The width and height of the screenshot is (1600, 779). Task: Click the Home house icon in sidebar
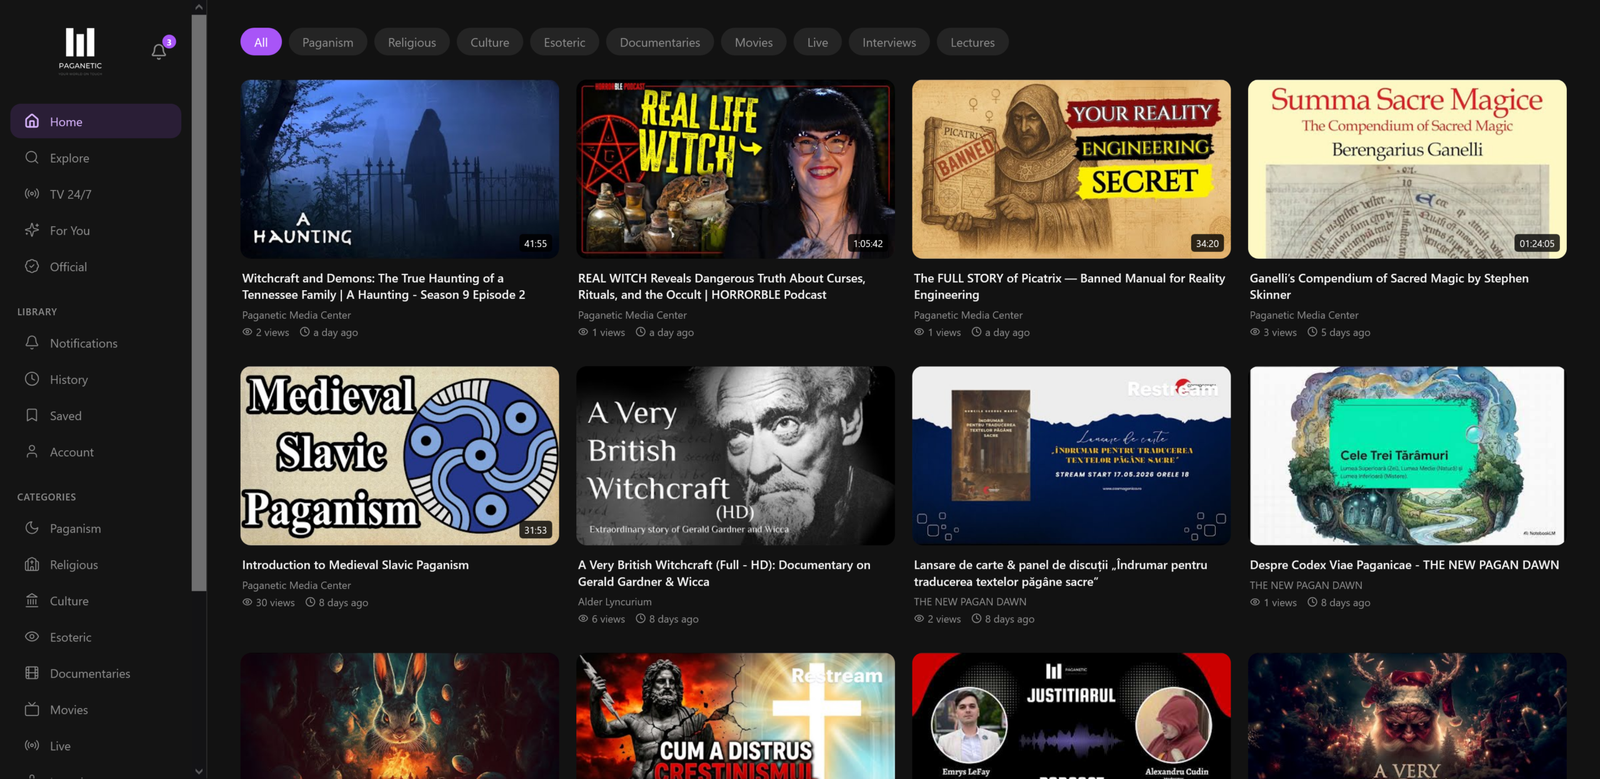(x=32, y=121)
